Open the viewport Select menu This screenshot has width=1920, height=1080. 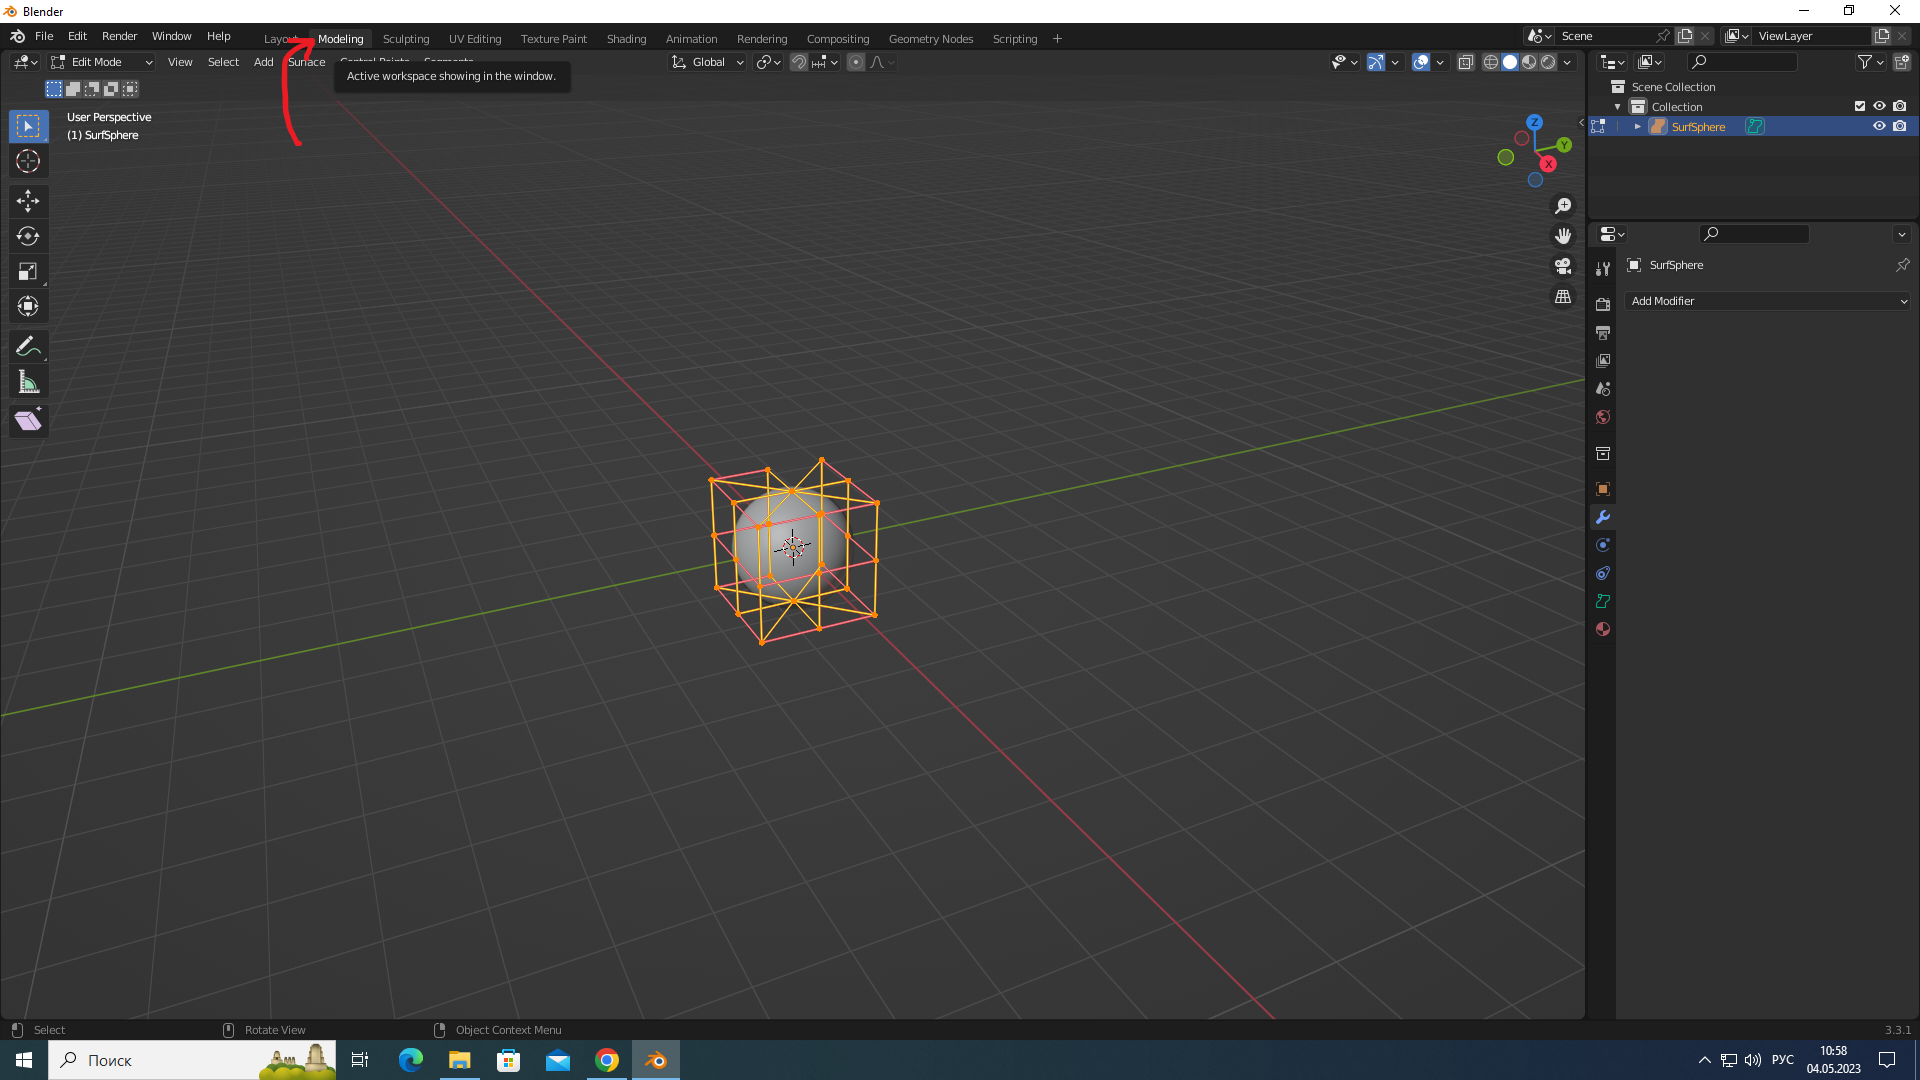tap(223, 62)
